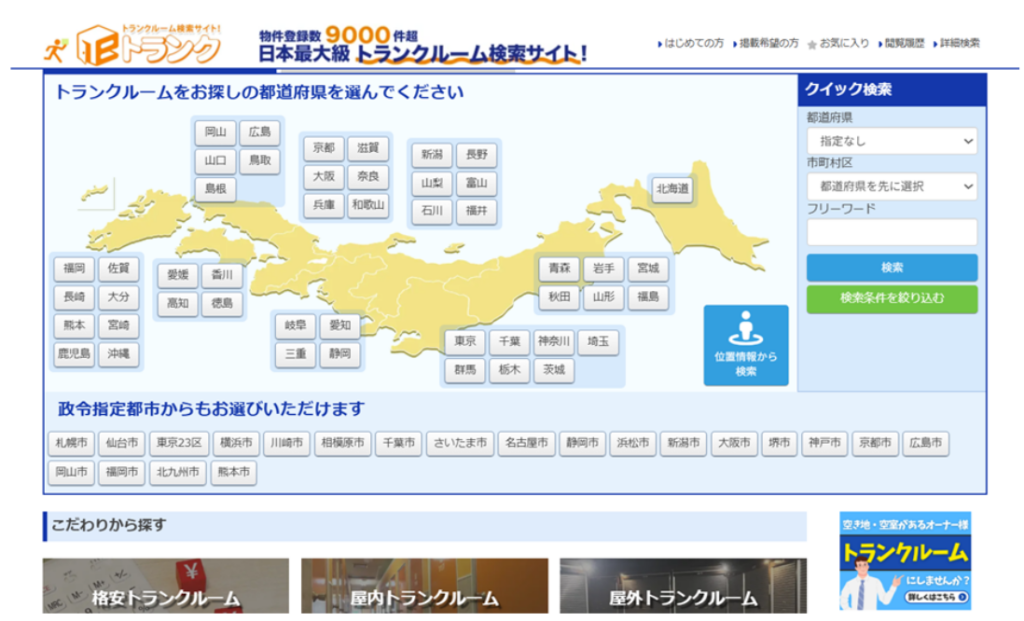Choose 大阪市 designated city
Screen dimensions: 1024x621
click(734, 443)
